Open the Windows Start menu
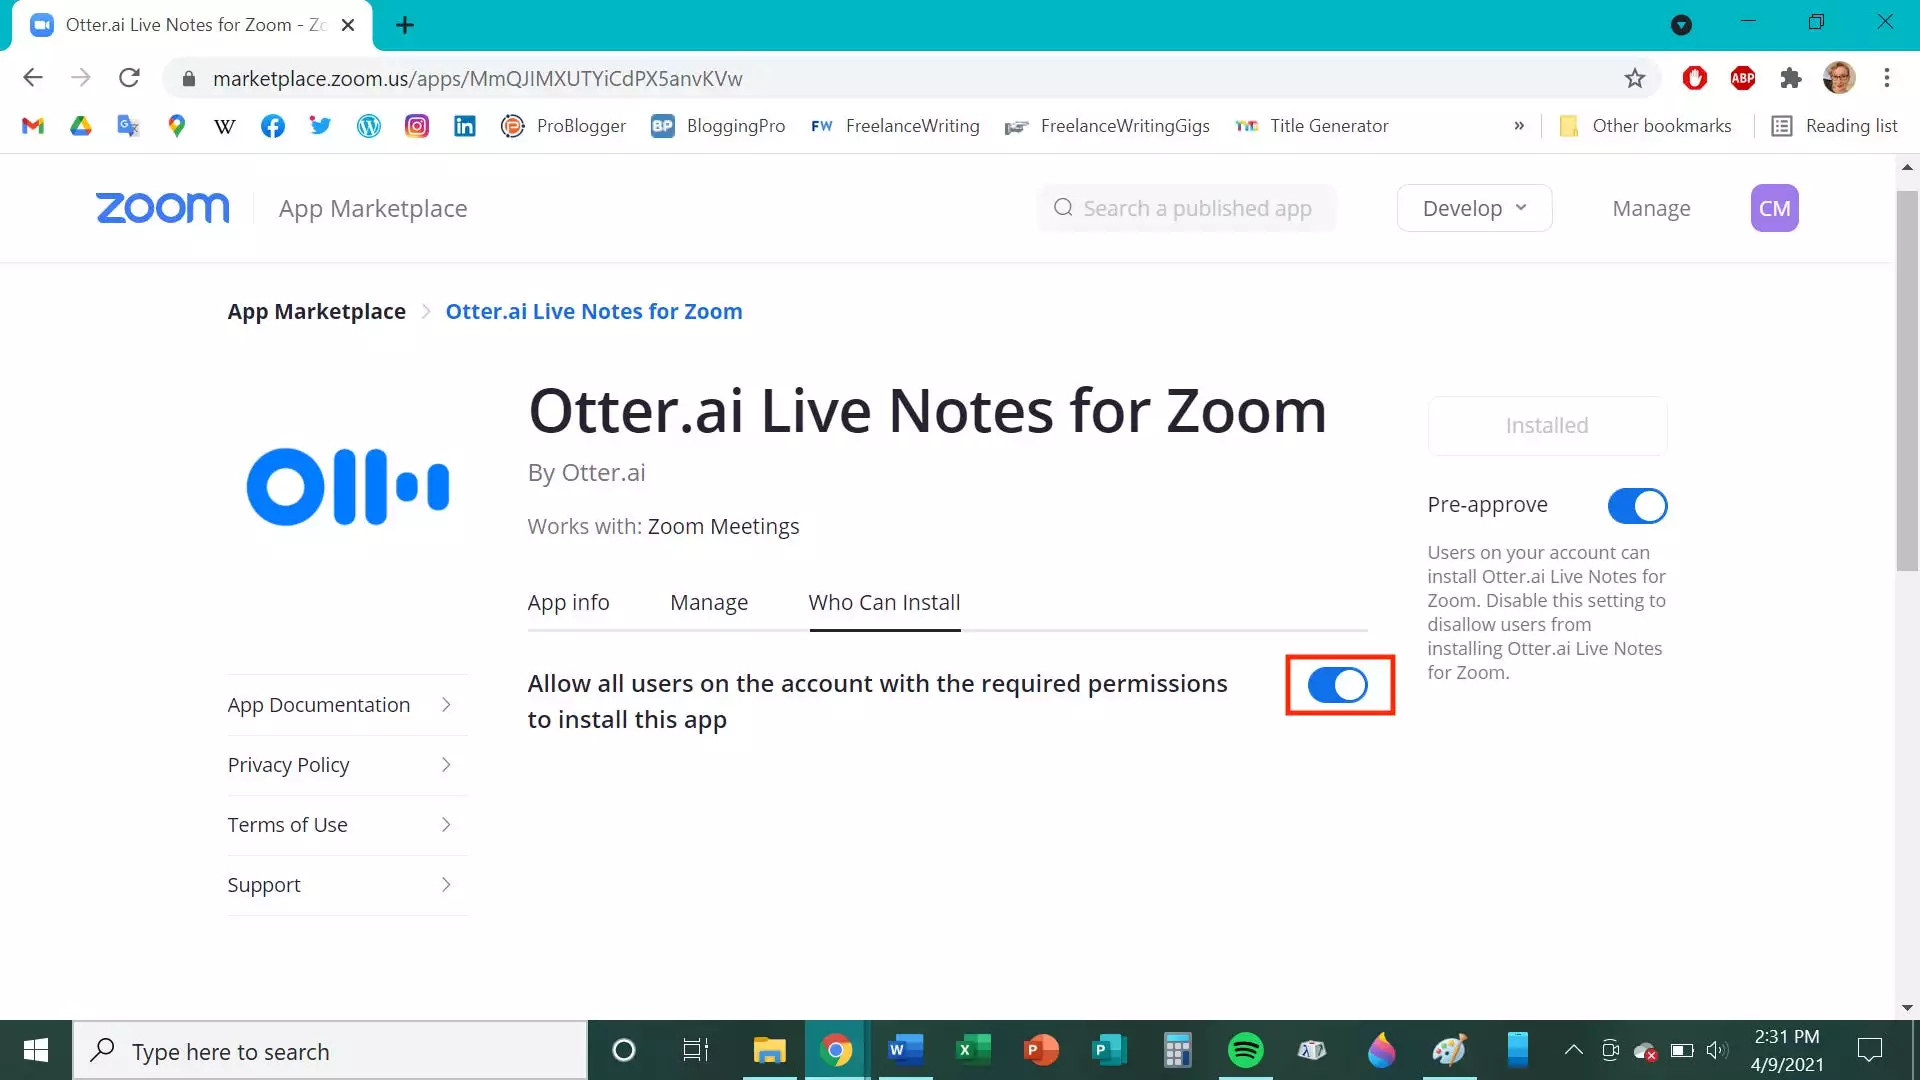Image resolution: width=1920 pixels, height=1080 pixels. [x=36, y=1051]
